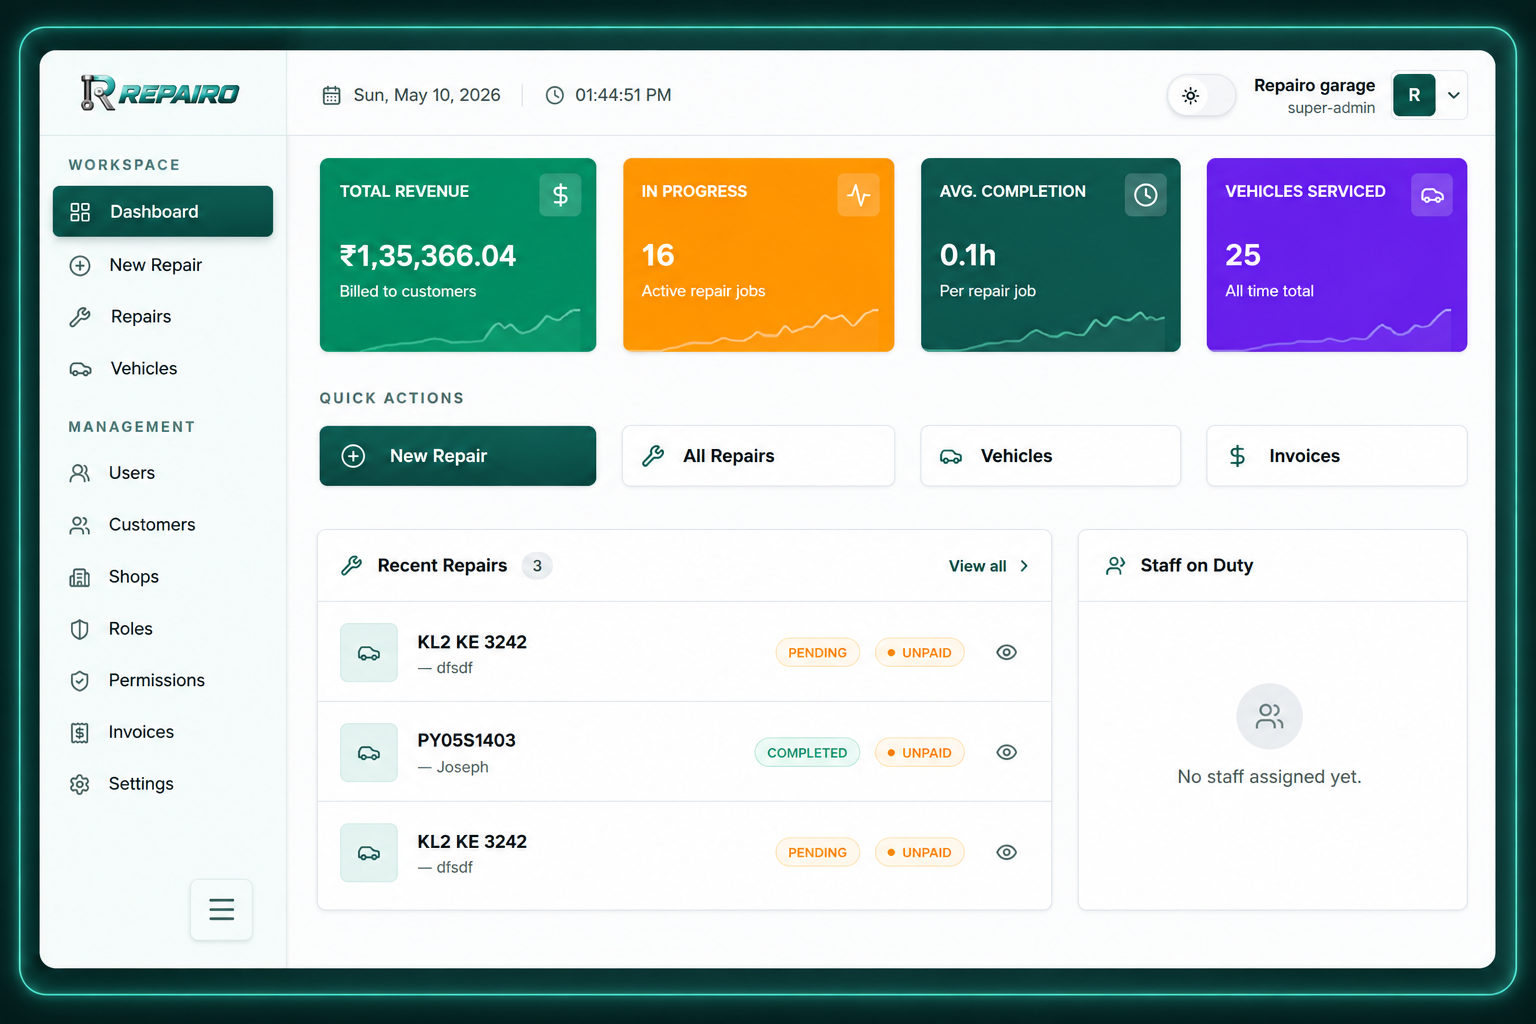Collapse sidebar with hamburger button
Viewport: 1536px width, 1024px height.
[x=222, y=909]
